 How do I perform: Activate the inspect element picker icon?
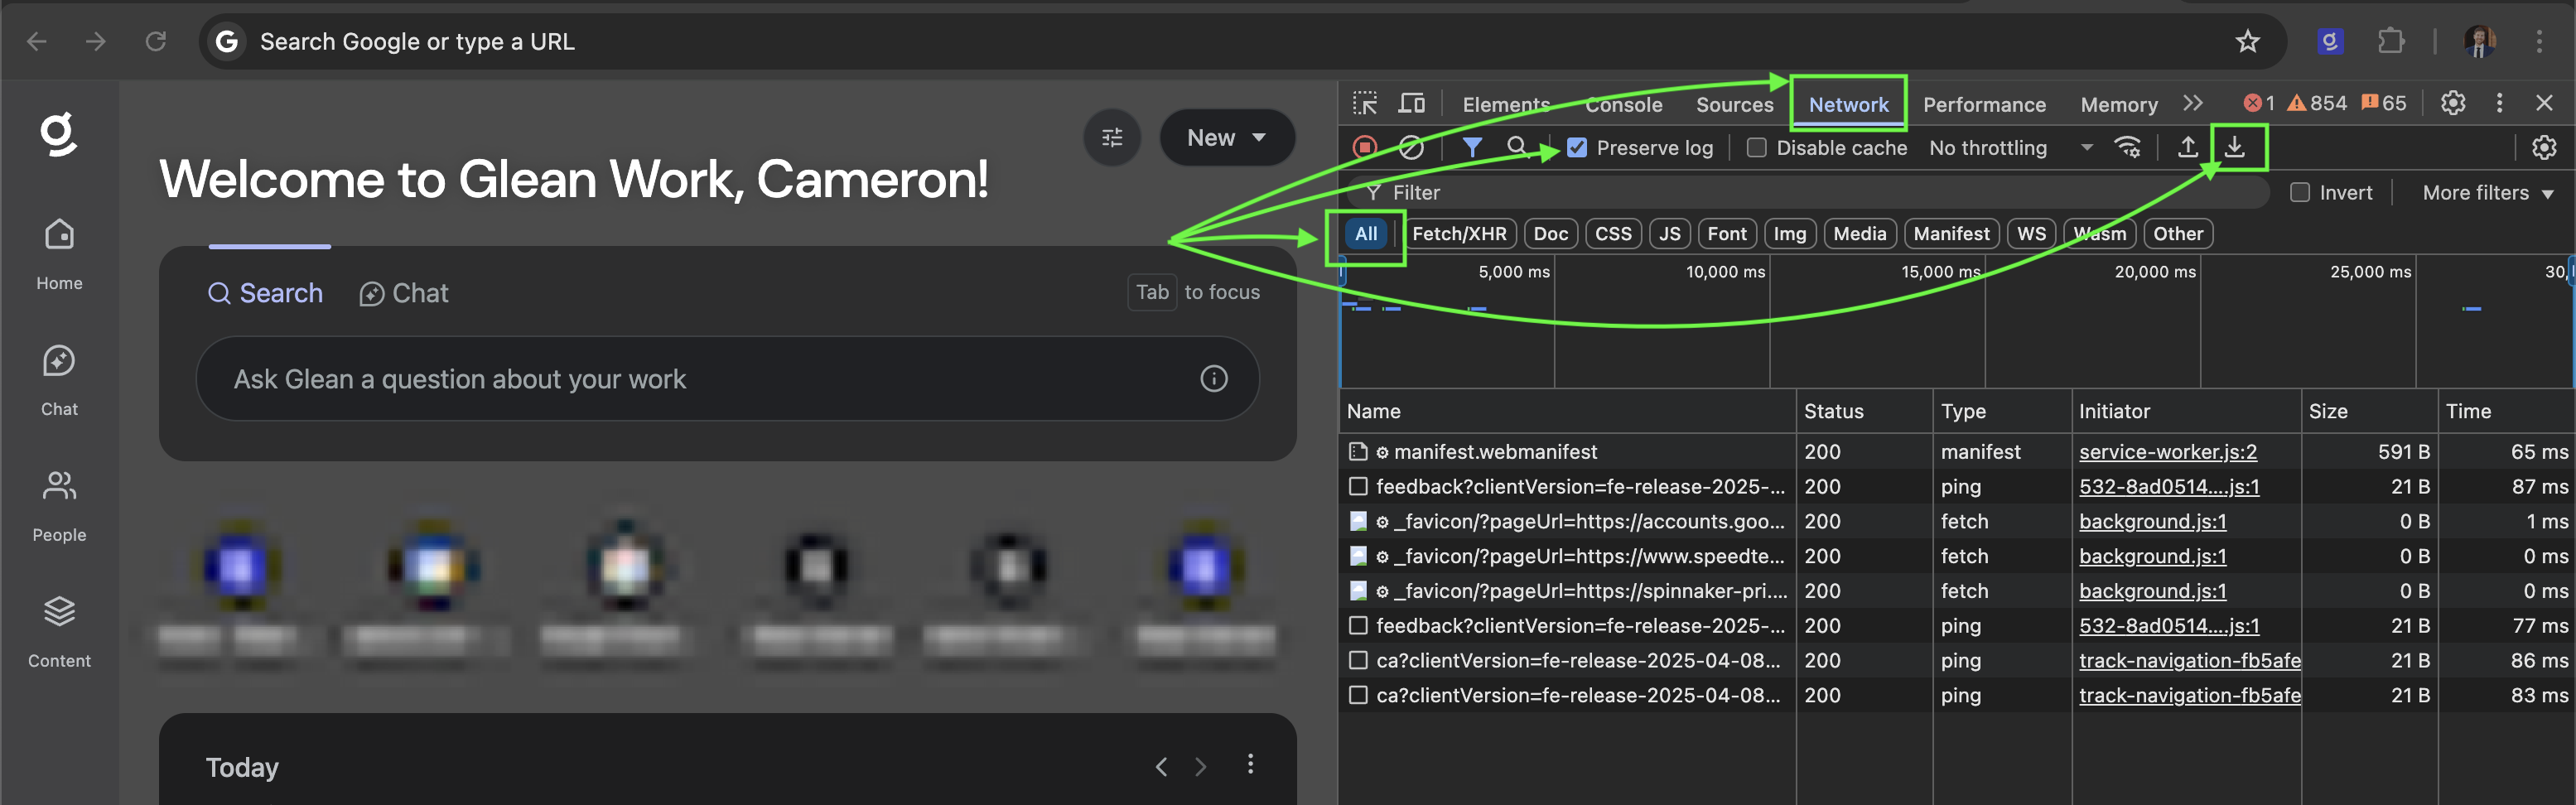coord(1365,103)
